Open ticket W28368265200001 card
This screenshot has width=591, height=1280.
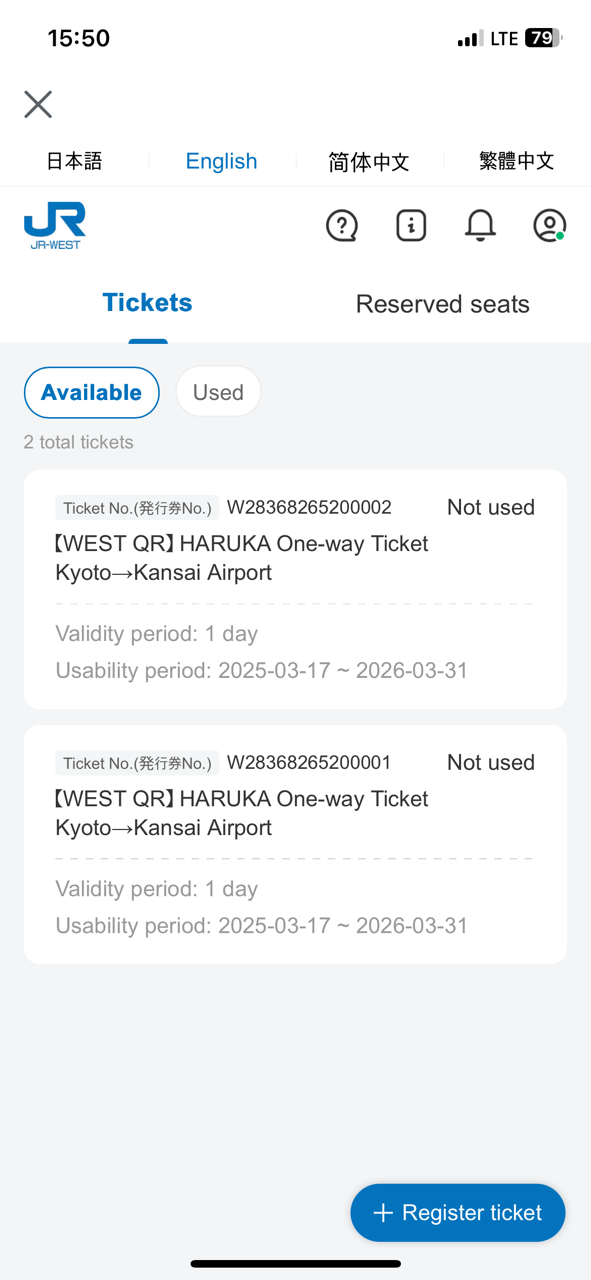[x=295, y=844]
